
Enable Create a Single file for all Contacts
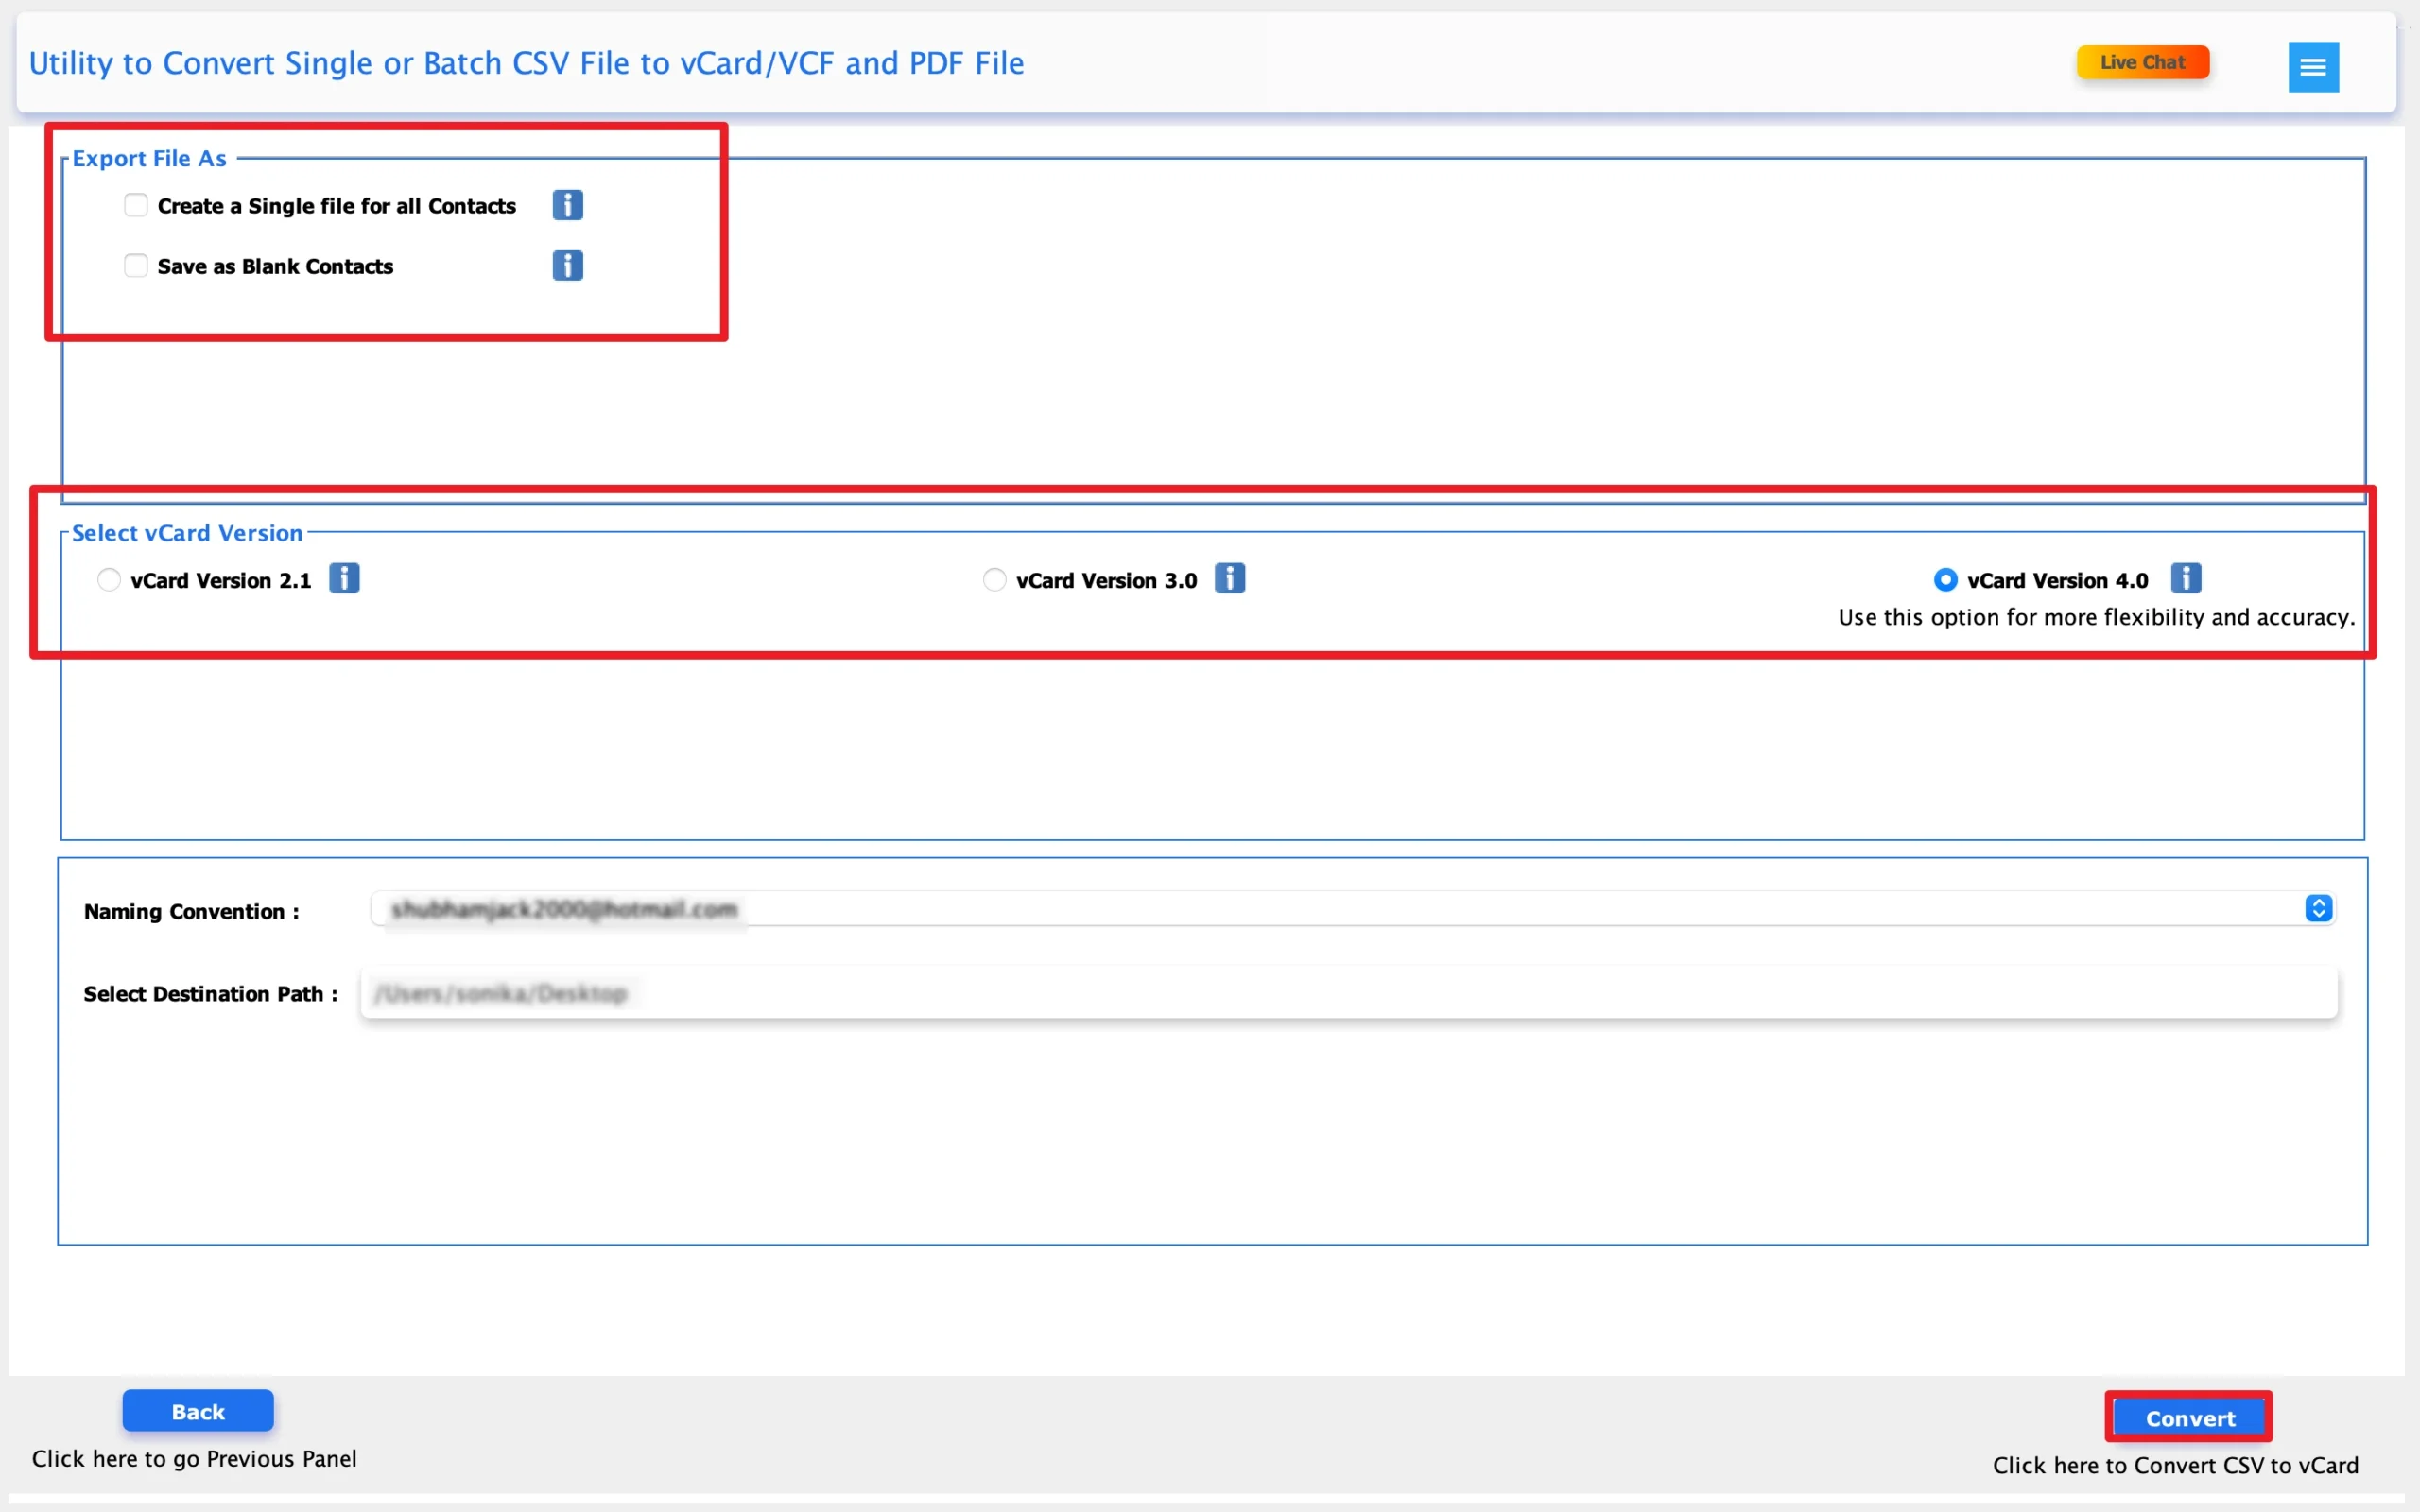pyautogui.click(x=136, y=205)
